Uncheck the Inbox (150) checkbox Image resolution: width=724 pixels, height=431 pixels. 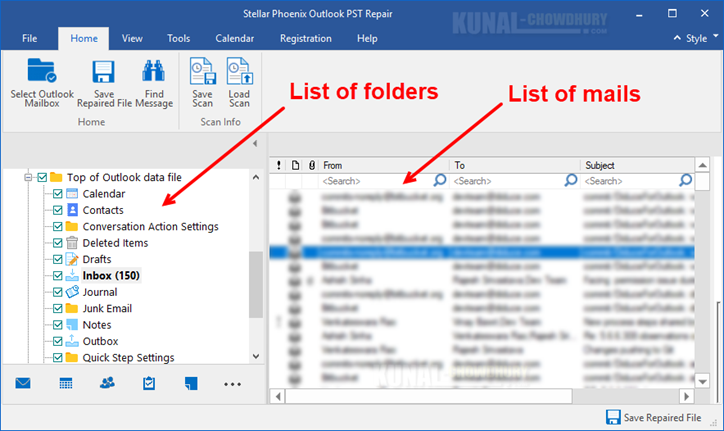(57, 276)
